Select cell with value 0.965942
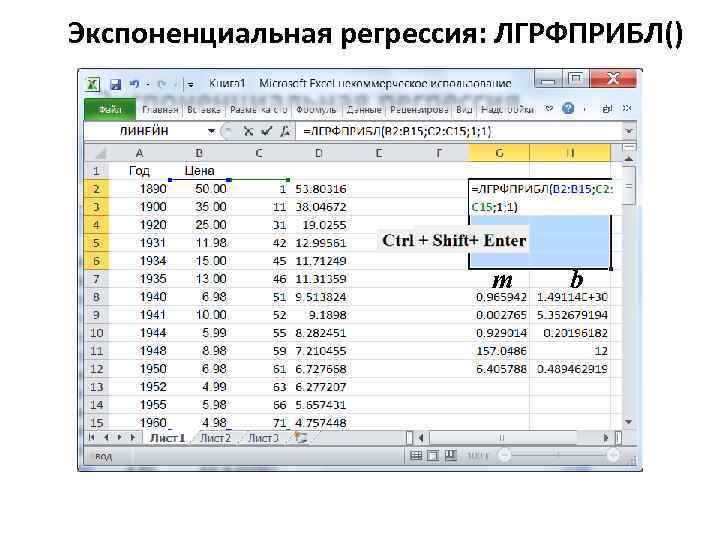 pyautogui.click(x=499, y=297)
